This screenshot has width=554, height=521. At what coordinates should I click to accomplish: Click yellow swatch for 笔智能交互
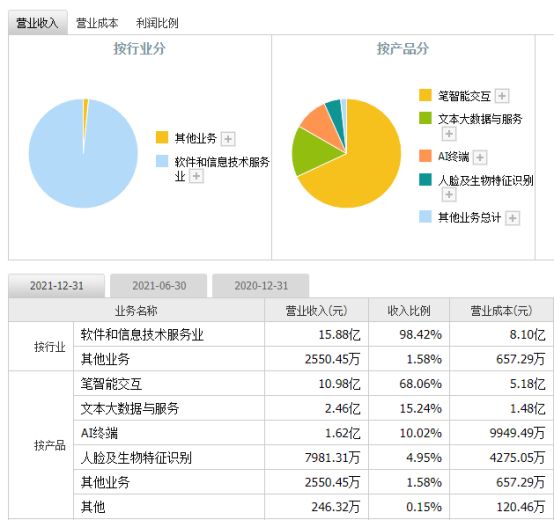click(x=425, y=95)
